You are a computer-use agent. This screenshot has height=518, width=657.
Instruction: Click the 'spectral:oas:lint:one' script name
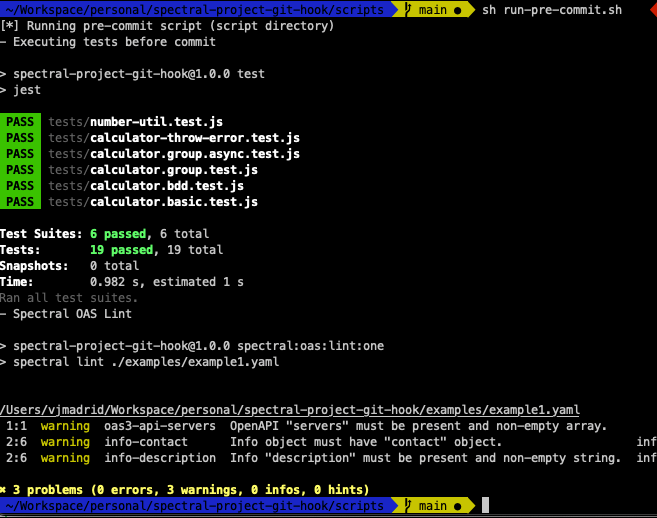[x=310, y=346]
